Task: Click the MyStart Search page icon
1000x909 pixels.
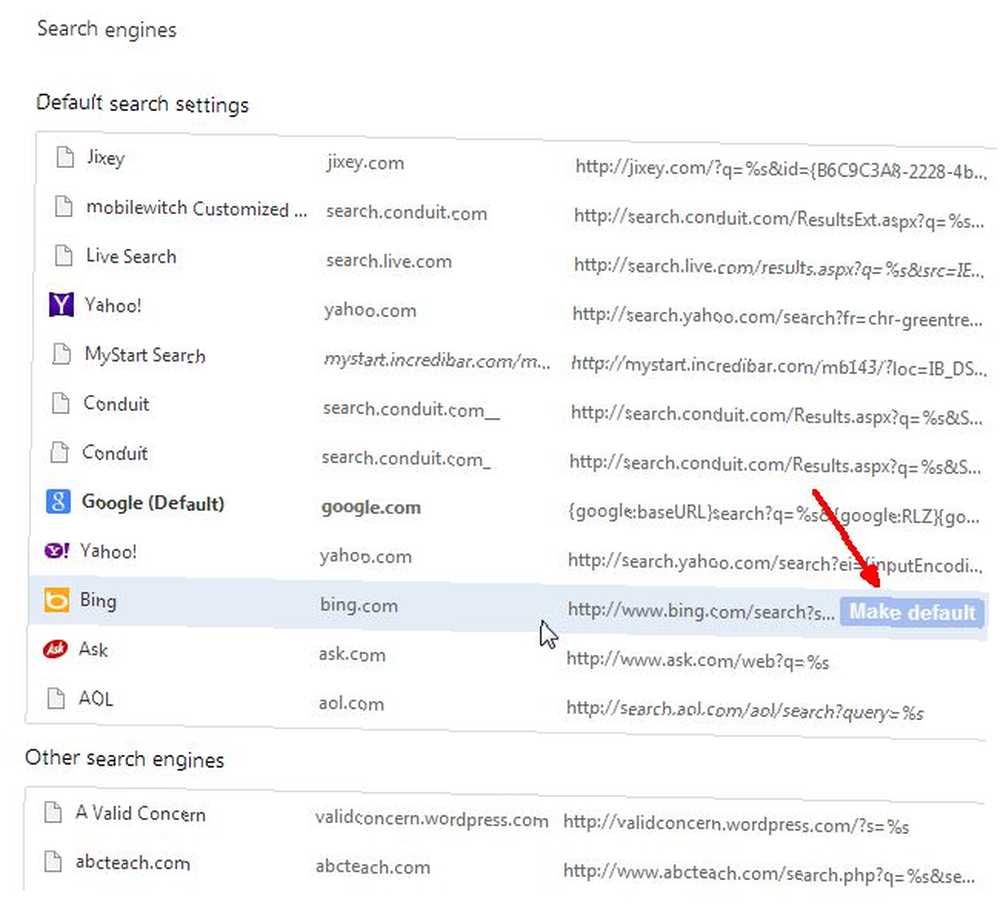Action: (x=61, y=353)
